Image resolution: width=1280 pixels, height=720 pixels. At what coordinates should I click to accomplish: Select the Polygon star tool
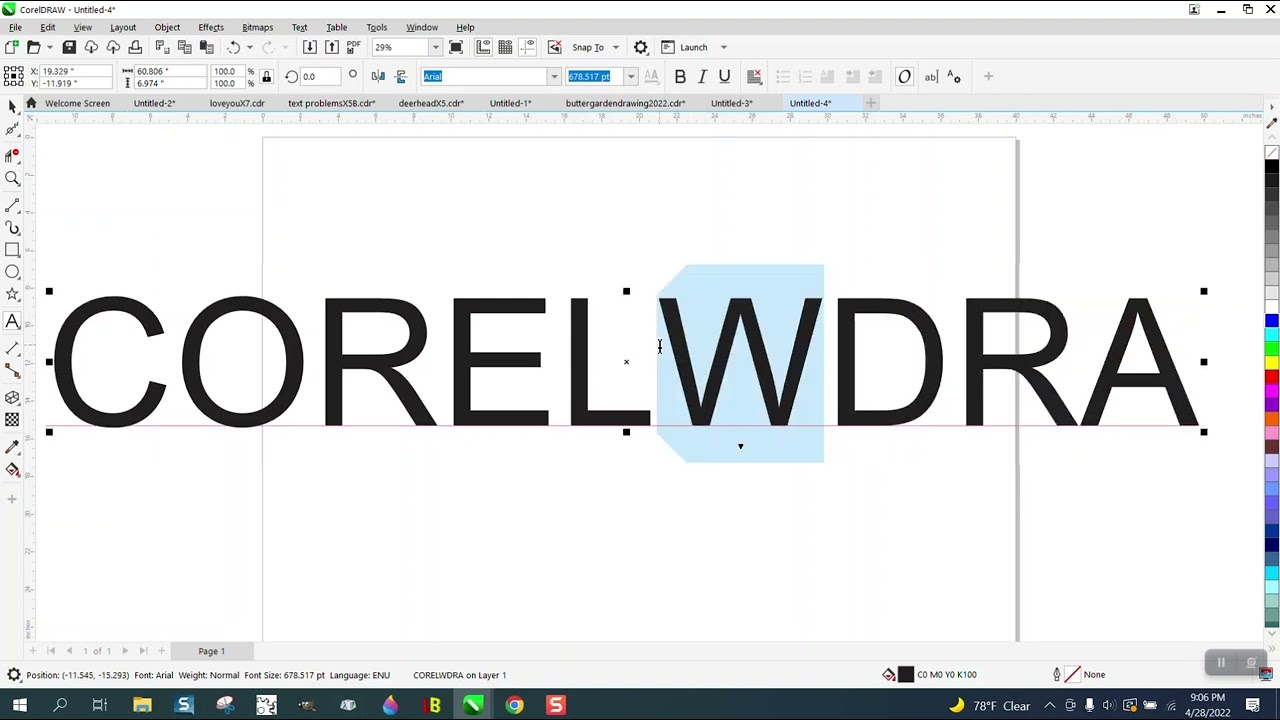12,295
